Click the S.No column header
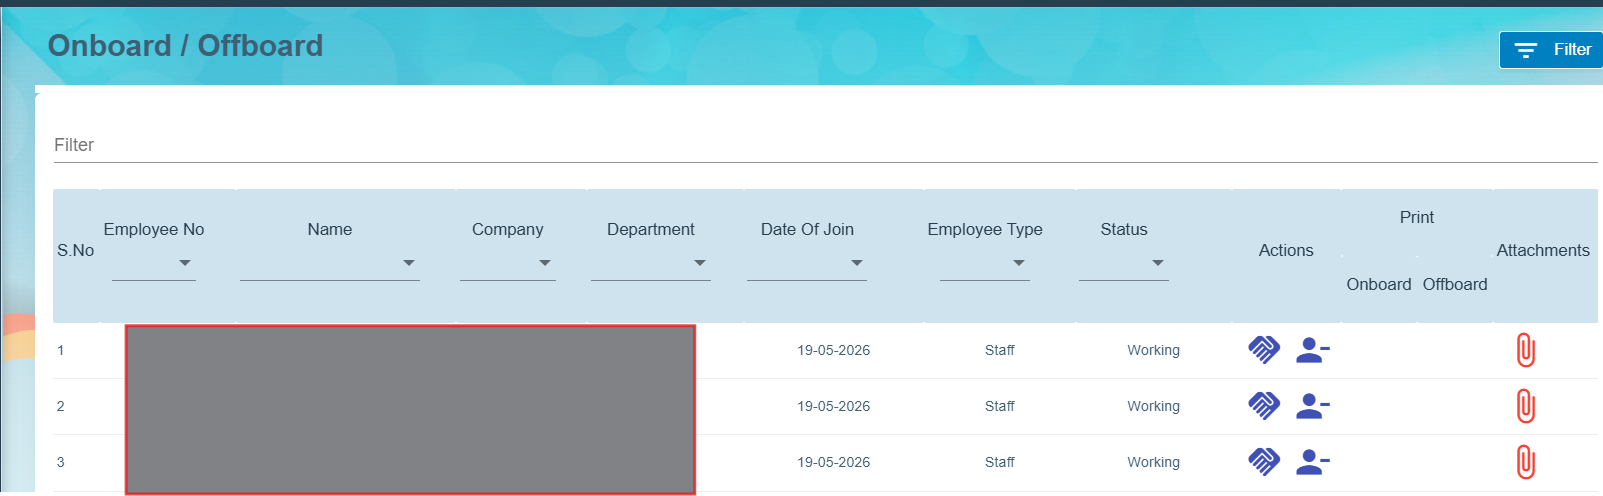Viewport: 1603px width, 496px height. click(76, 250)
